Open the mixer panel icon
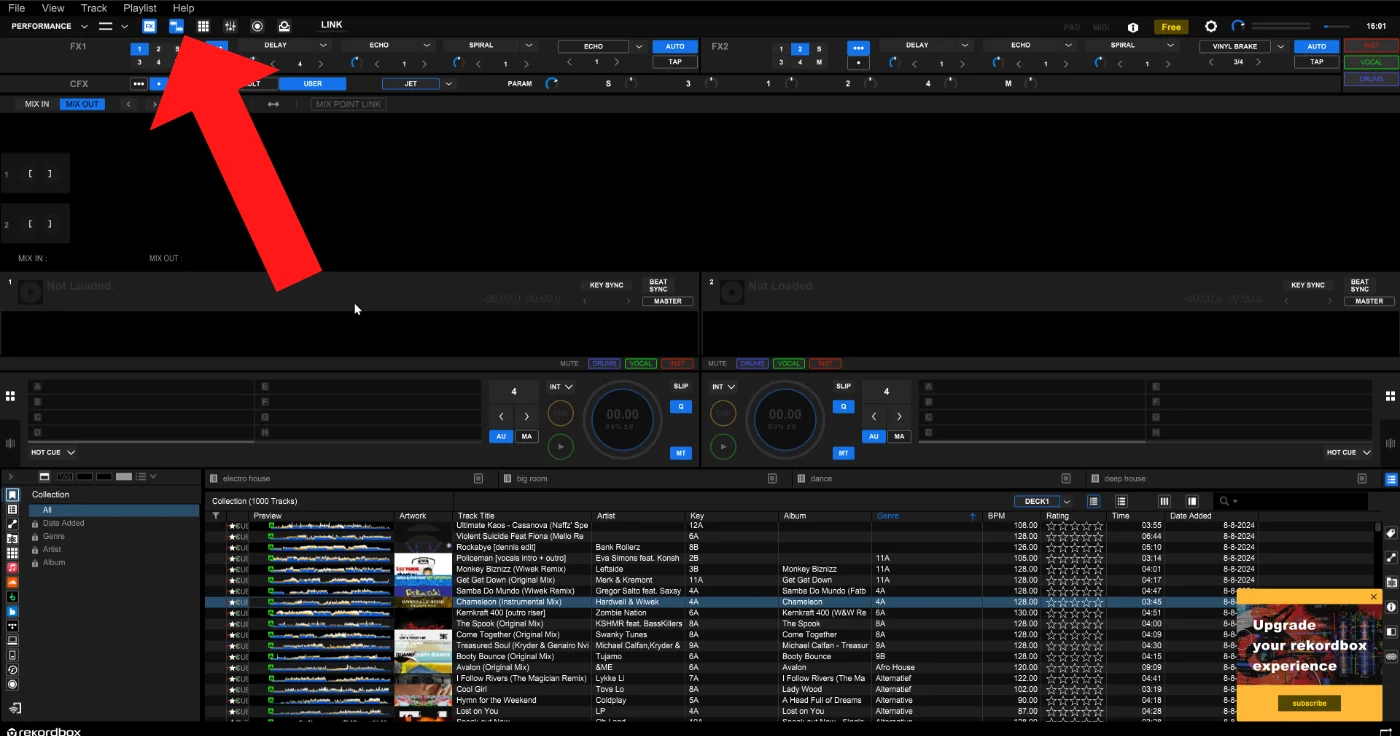This screenshot has height=736, width=1400. 231,26
